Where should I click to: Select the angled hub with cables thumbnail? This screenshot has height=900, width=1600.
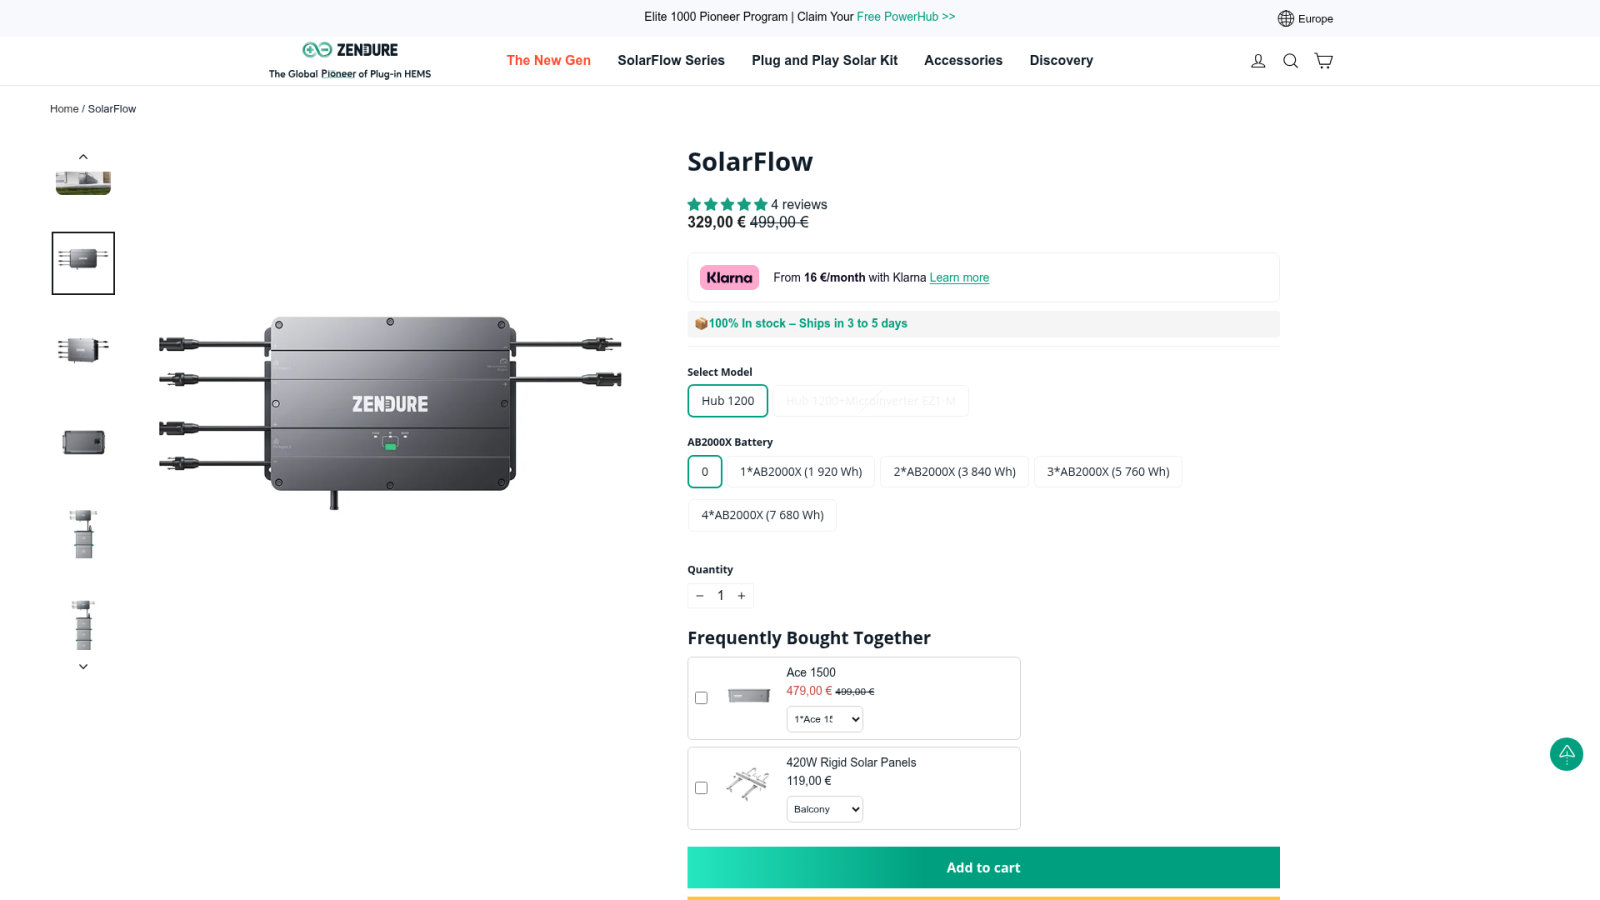click(83, 350)
